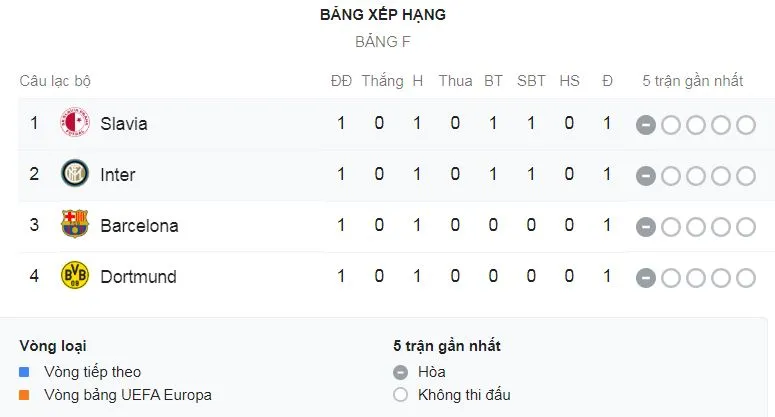
Task: Click the blue Vòng tiếp theo swatch
Action: pos(25,372)
